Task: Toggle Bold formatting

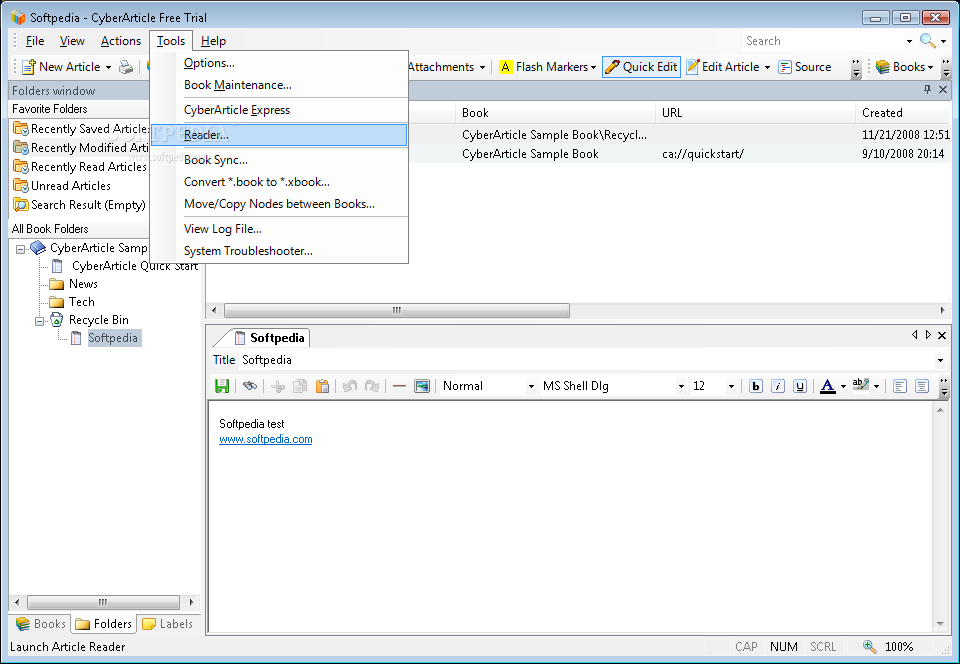Action: [756, 386]
